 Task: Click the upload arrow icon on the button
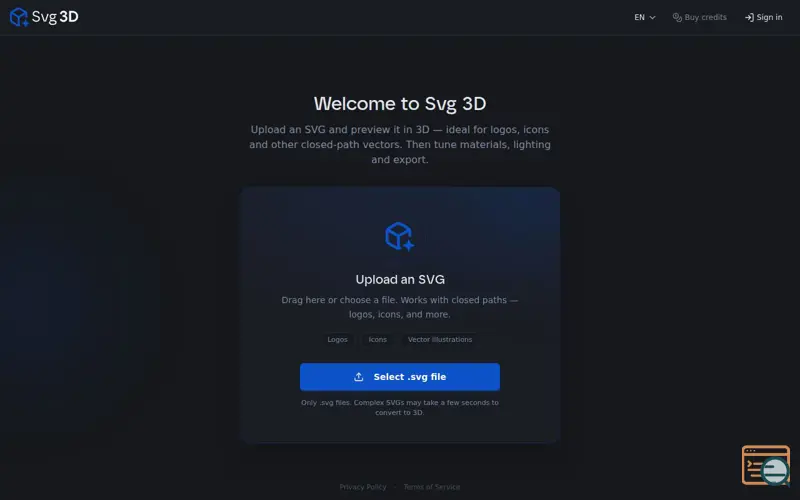[x=359, y=377]
